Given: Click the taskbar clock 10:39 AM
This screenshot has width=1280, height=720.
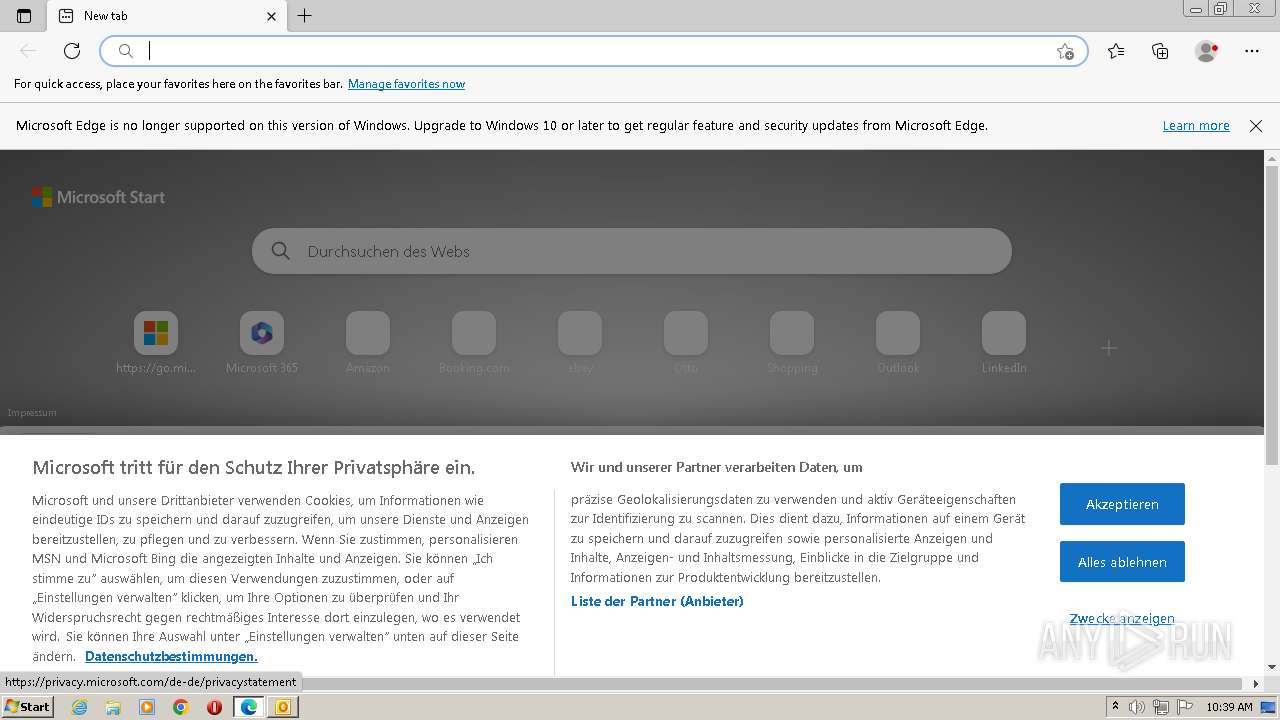Looking at the screenshot, I should [x=1229, y=707].
